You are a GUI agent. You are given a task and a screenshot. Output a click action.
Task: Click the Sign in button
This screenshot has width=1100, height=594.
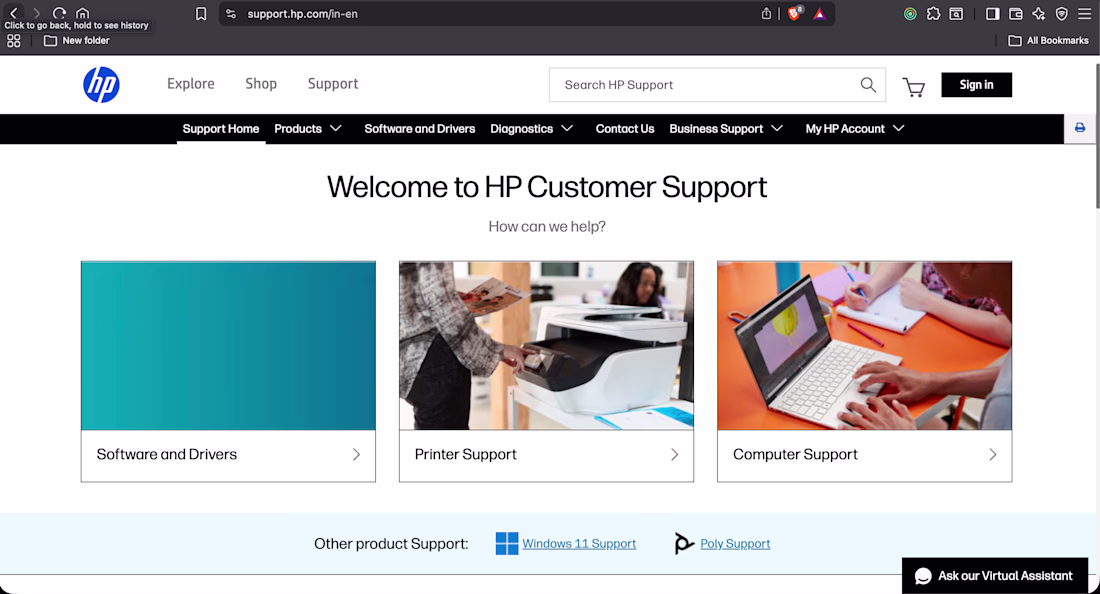(977, 85)
